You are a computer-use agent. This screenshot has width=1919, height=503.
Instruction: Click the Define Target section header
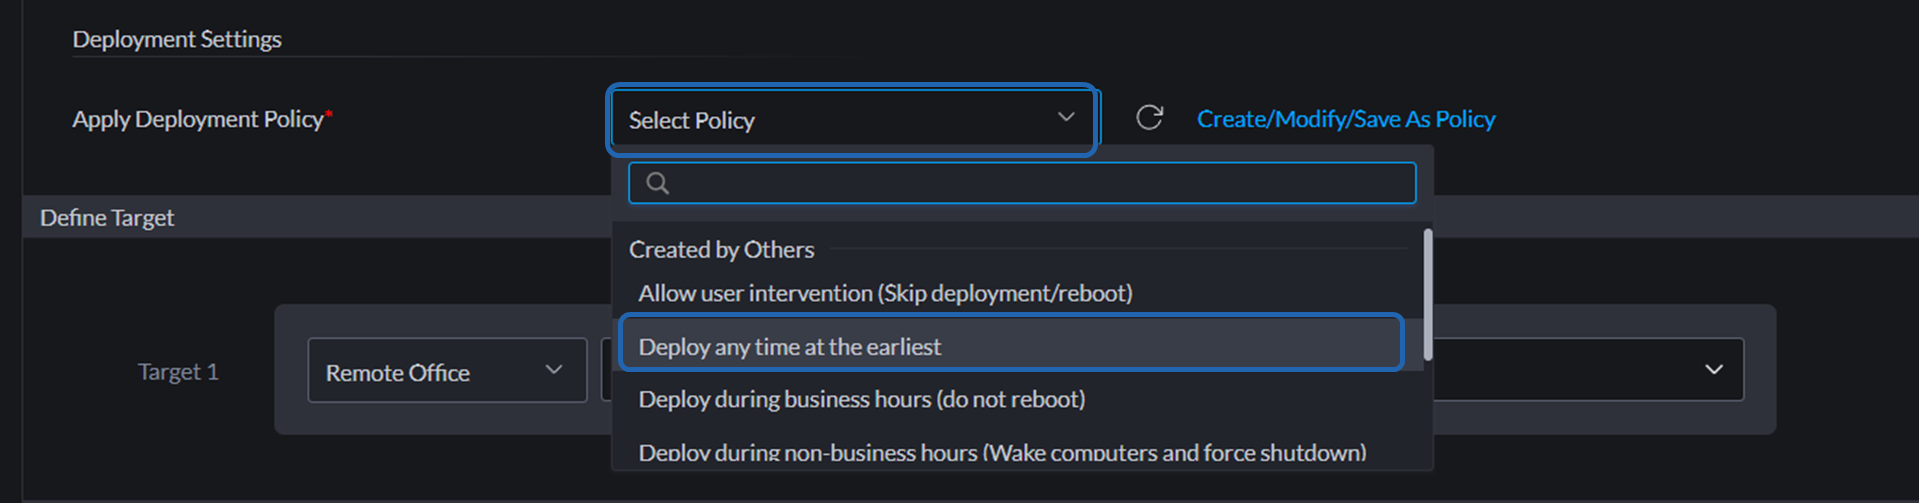[107, 217]
